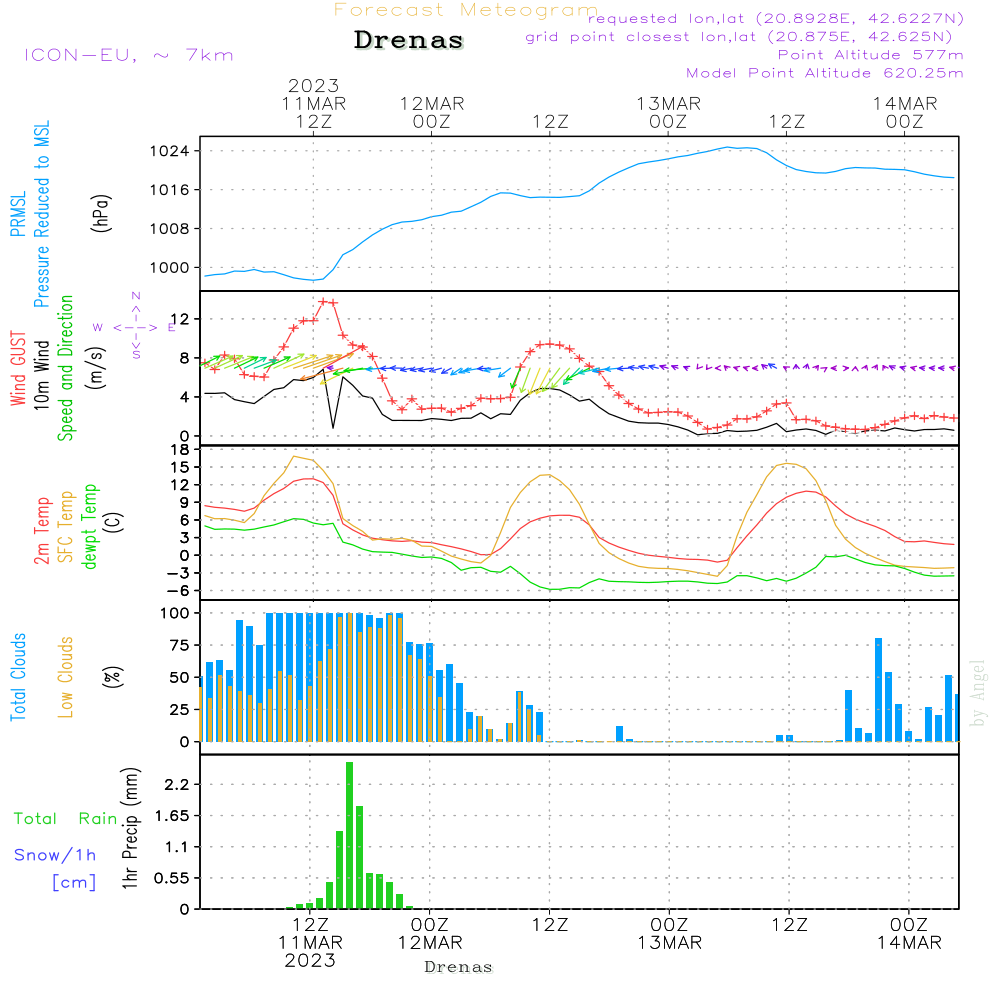Click the 'Point Altitude 577m' text
This screenshot has height=1000, width=1000.
871,55
